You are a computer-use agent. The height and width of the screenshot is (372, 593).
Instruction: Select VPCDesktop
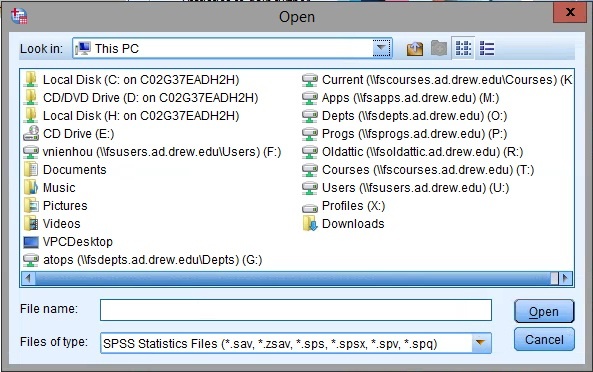(68, 242)
